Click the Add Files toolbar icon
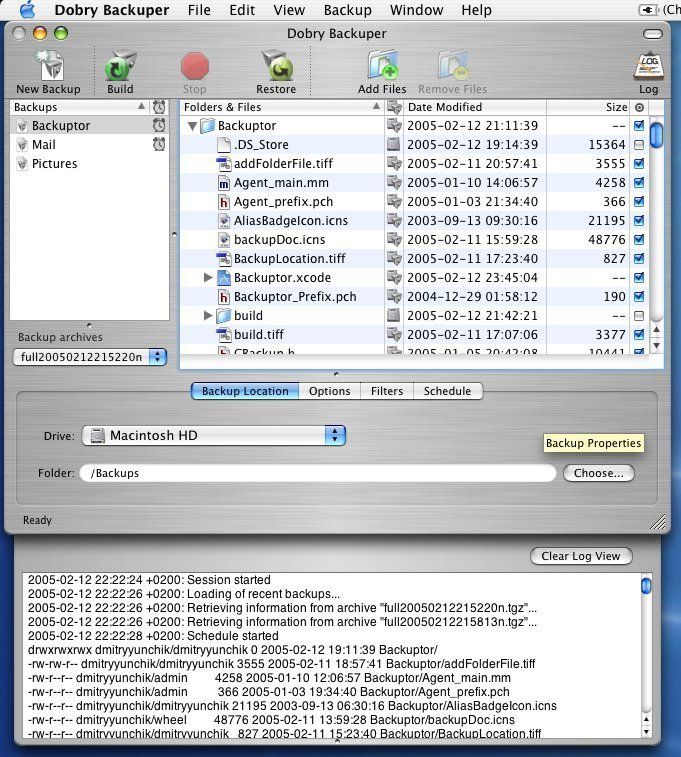 (382, 65)
